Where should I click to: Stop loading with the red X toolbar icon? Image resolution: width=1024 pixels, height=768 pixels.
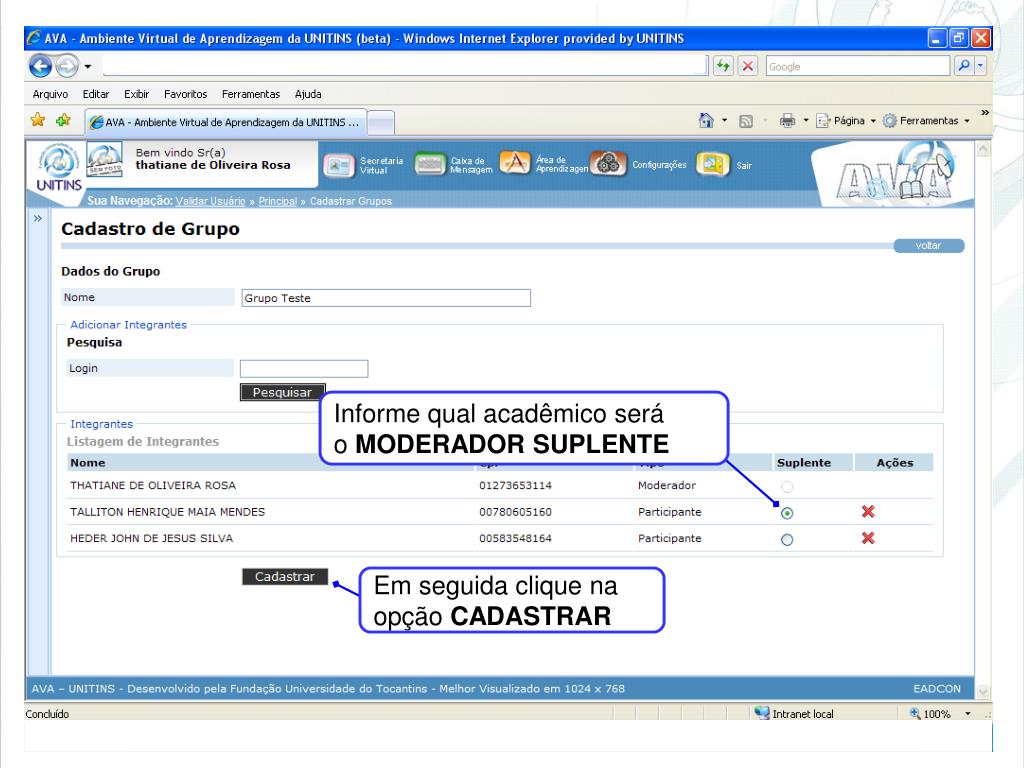pyautogui.click(x=748, y=65)
